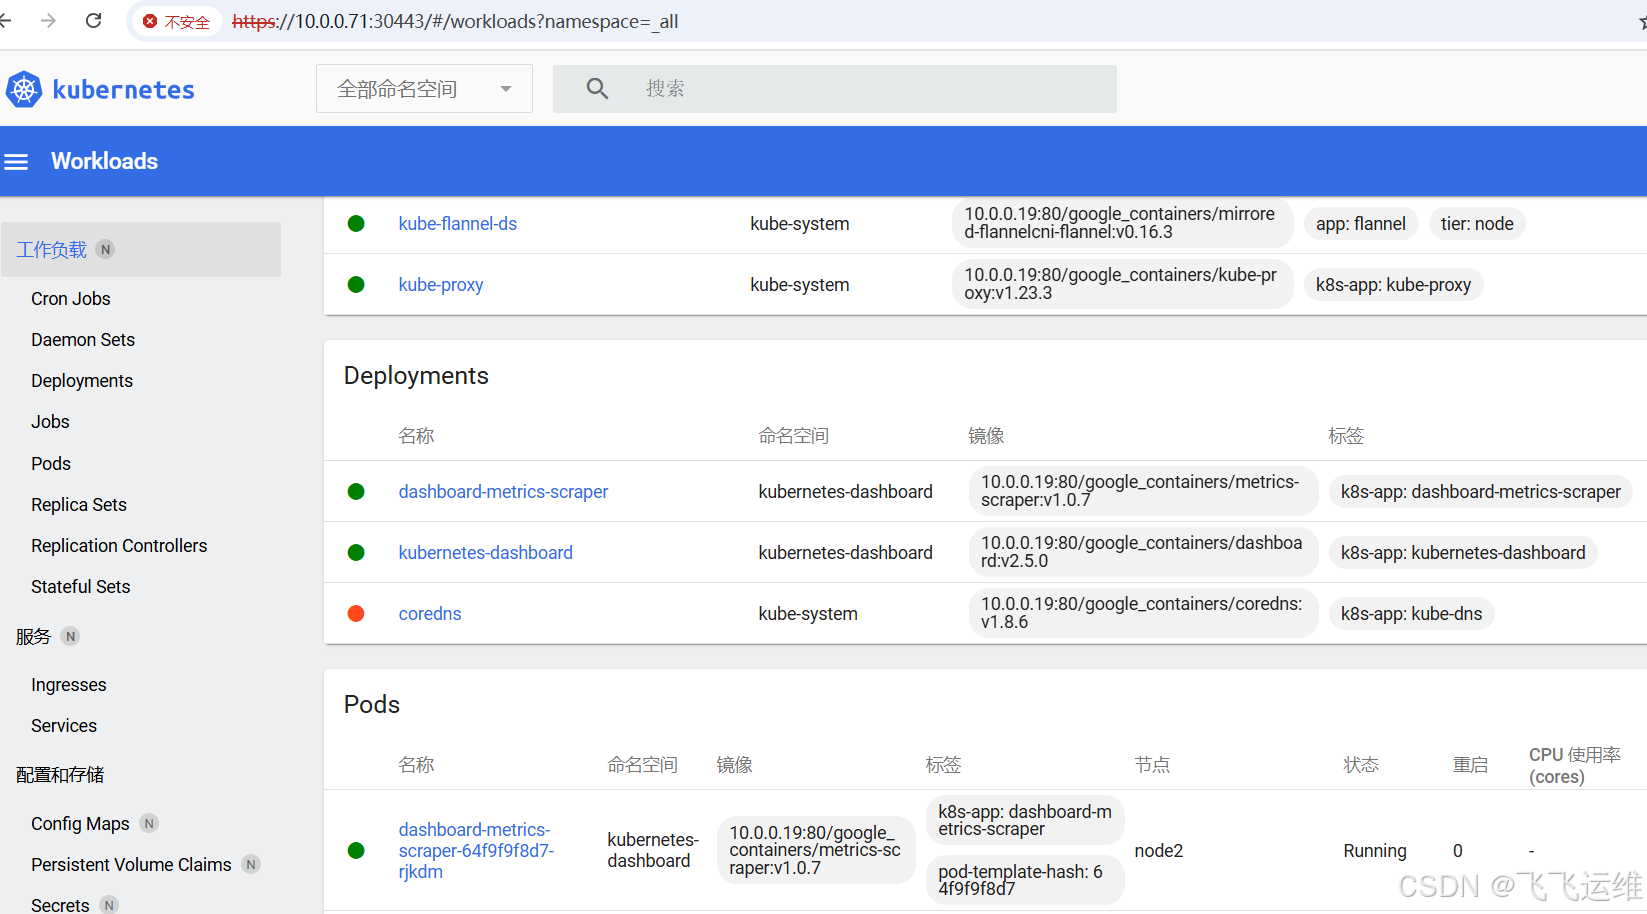Click the CPU 使用率 (cores) column header
The width and height of the screenshot is (1647, 914).
point(1575,766)
